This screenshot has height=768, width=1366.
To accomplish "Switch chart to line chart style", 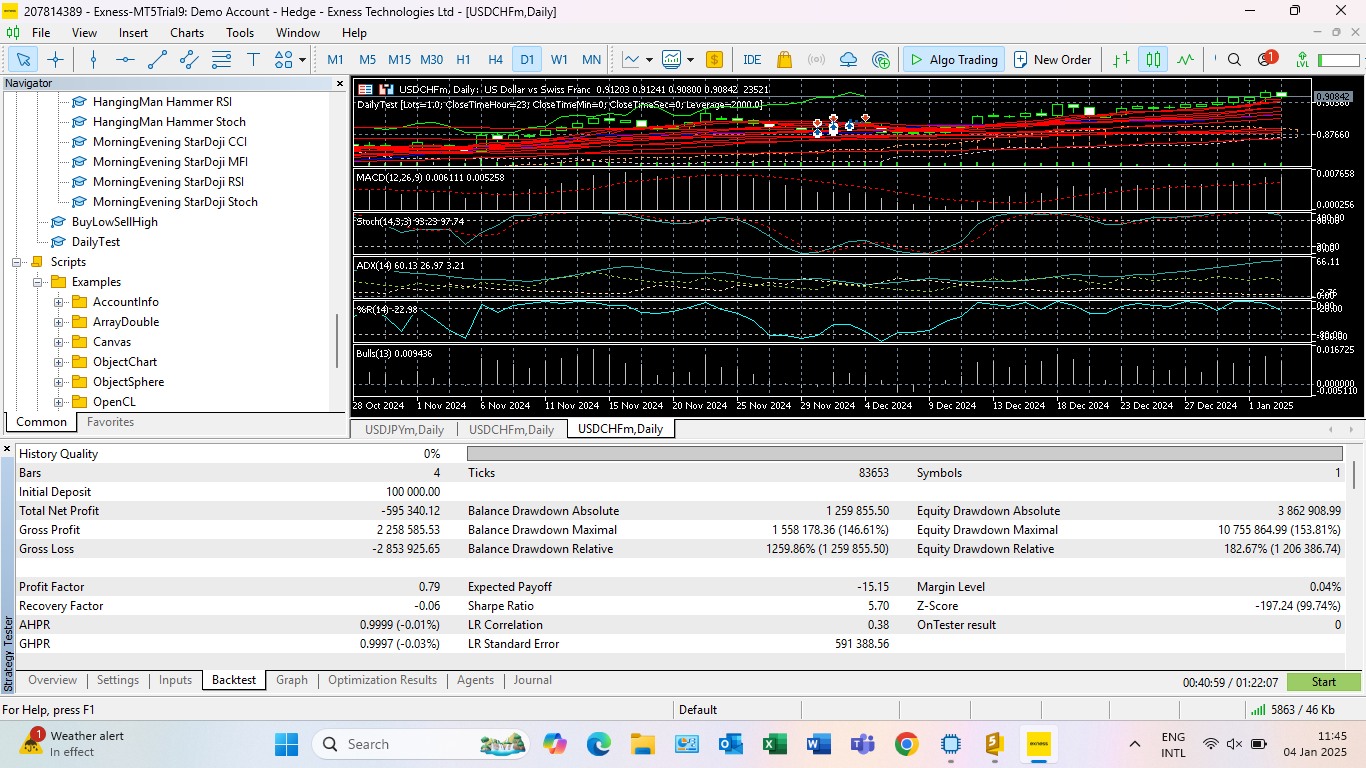I will [1185, 60].
